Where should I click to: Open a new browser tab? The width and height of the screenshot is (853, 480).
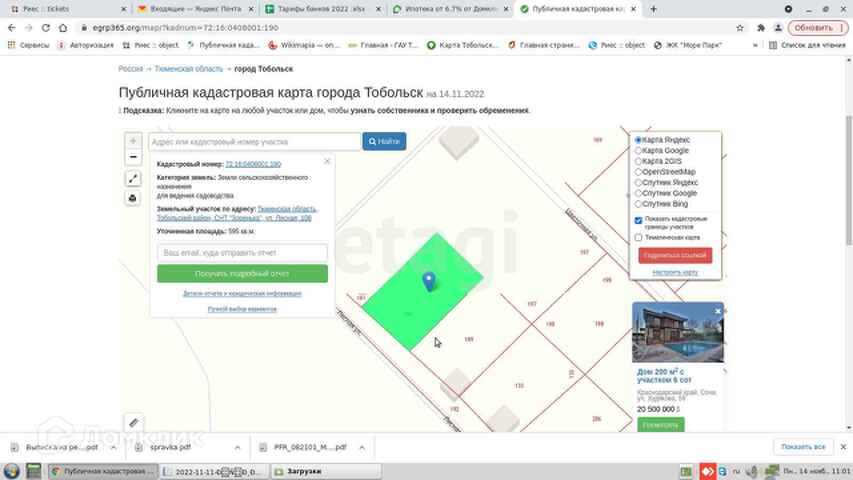[x=653, y=9]
